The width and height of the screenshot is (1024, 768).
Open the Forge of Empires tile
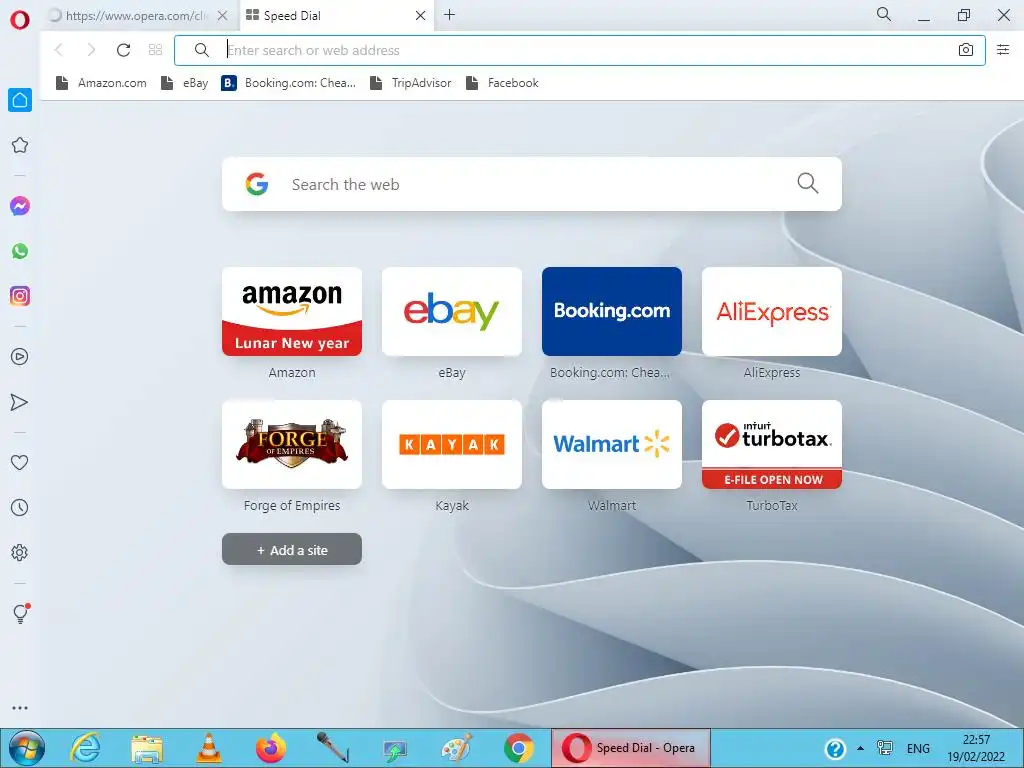[292, 445]
